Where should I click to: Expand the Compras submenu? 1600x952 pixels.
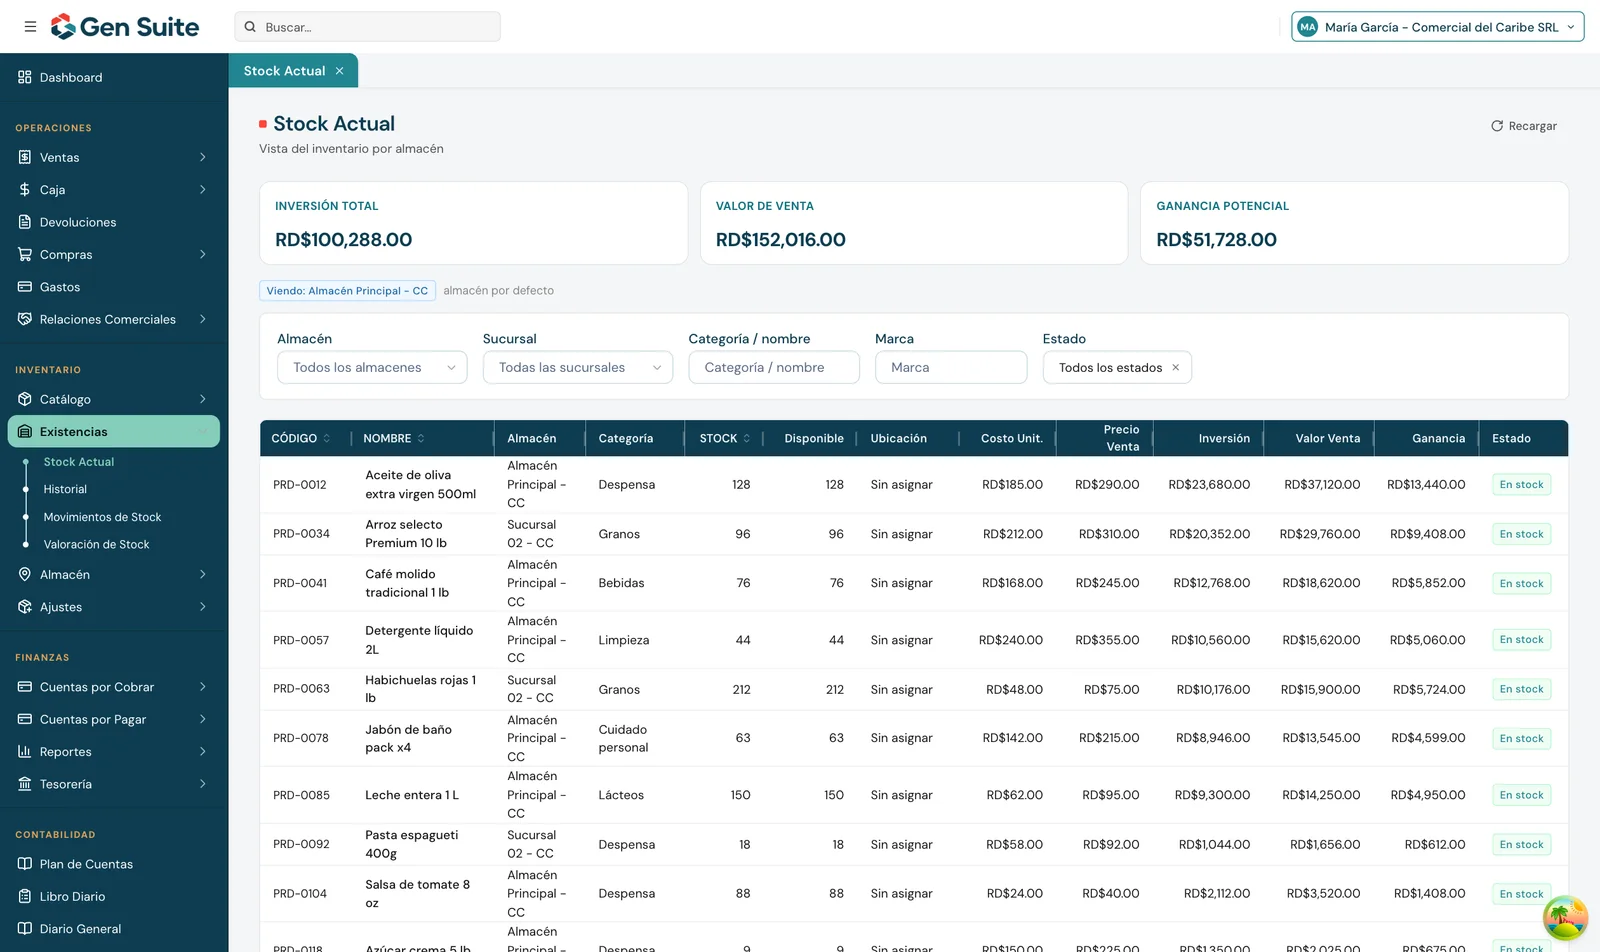(203, 254)
